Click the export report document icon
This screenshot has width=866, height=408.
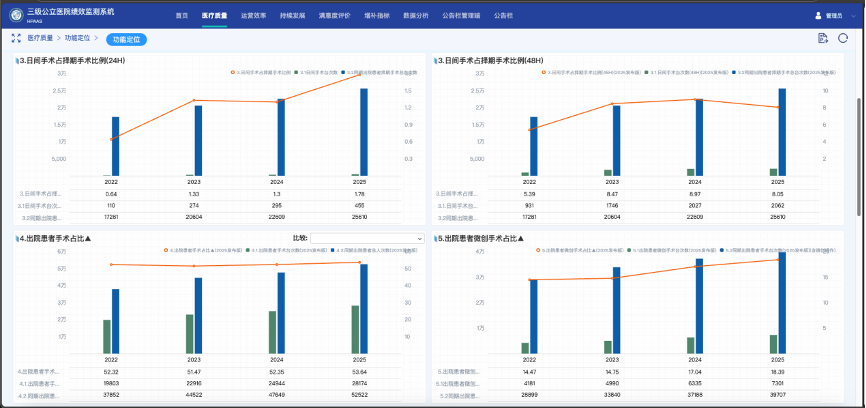coord(822,38)
